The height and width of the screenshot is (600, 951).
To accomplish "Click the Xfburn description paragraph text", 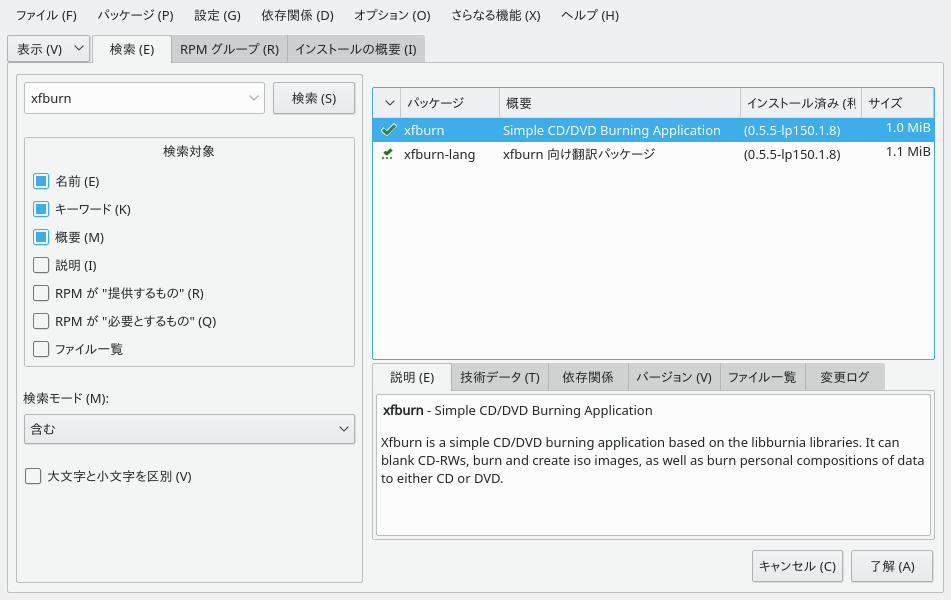I will [x=652, y=460].
